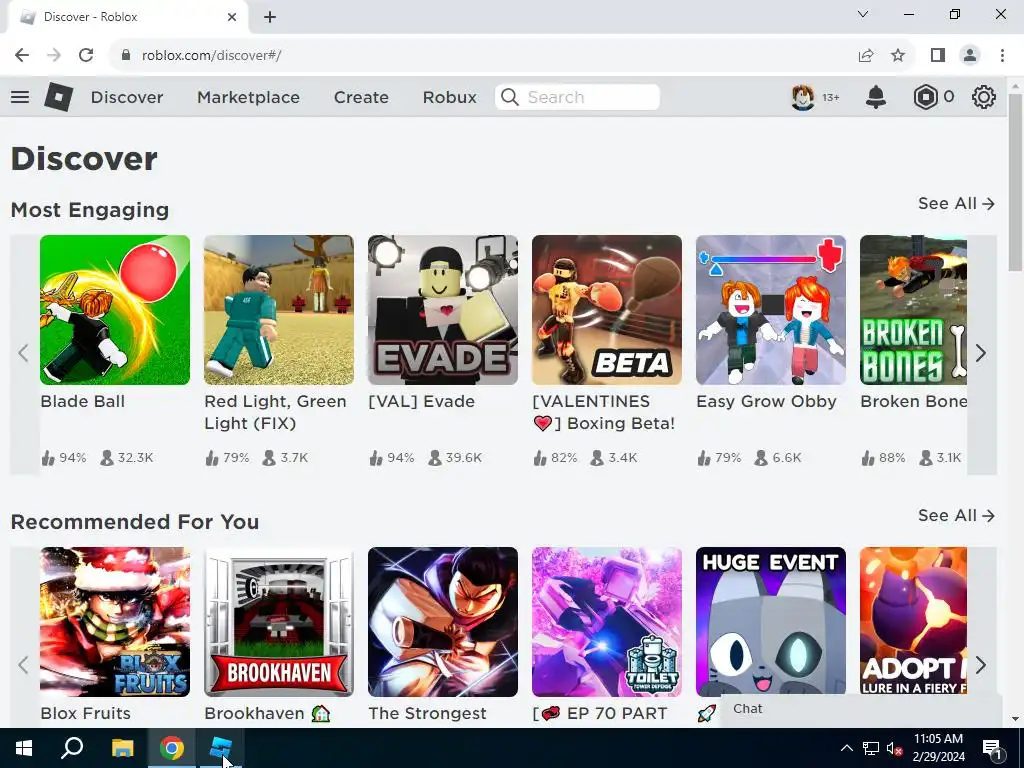Click the browser address bar URL

coord(211,56)
